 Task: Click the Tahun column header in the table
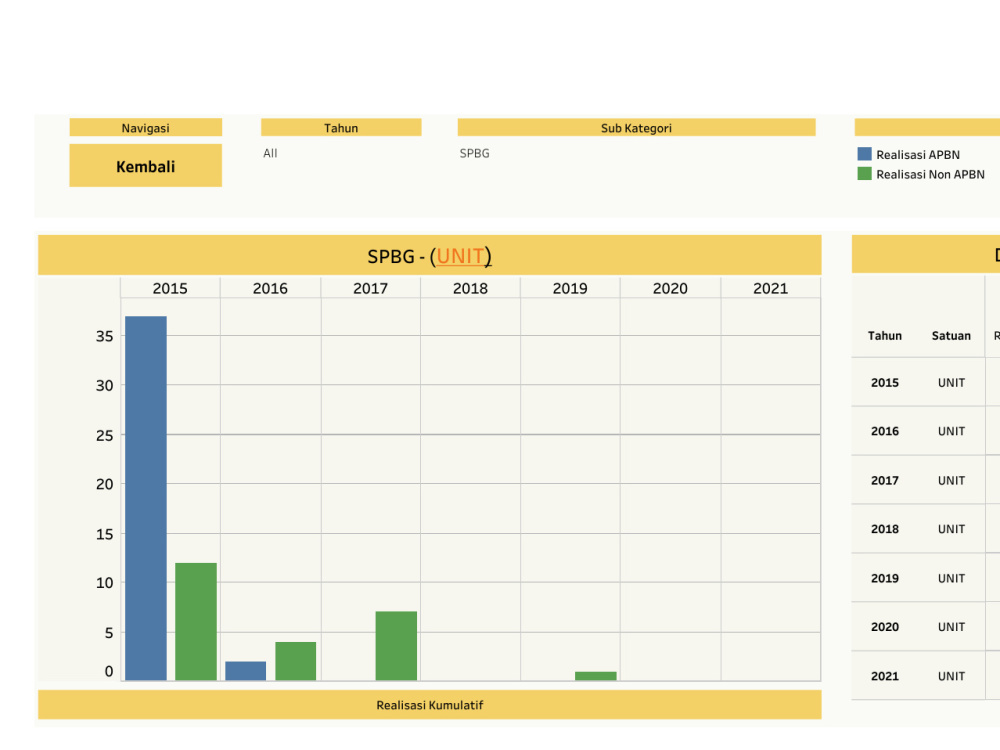[885, 336]
